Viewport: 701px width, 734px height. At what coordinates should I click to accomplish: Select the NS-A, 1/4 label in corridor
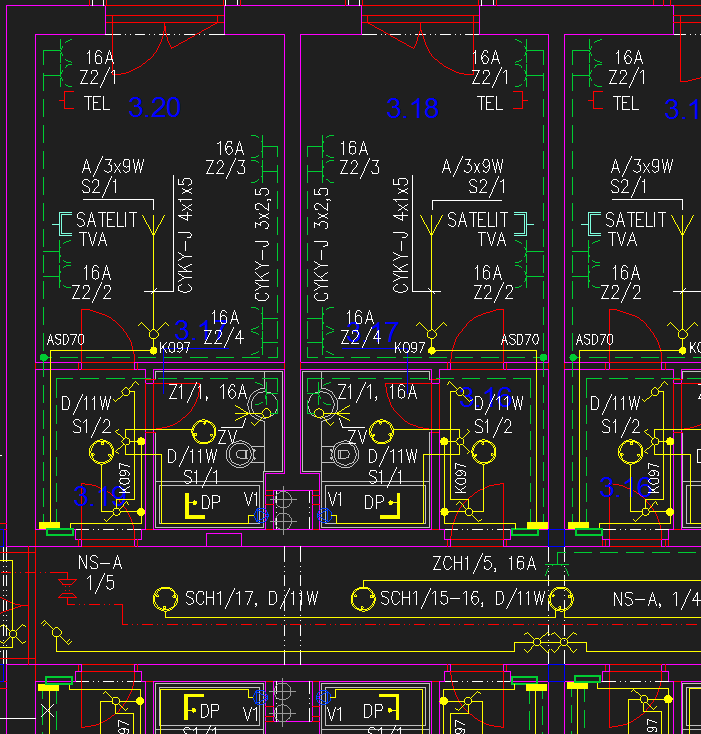655,599
